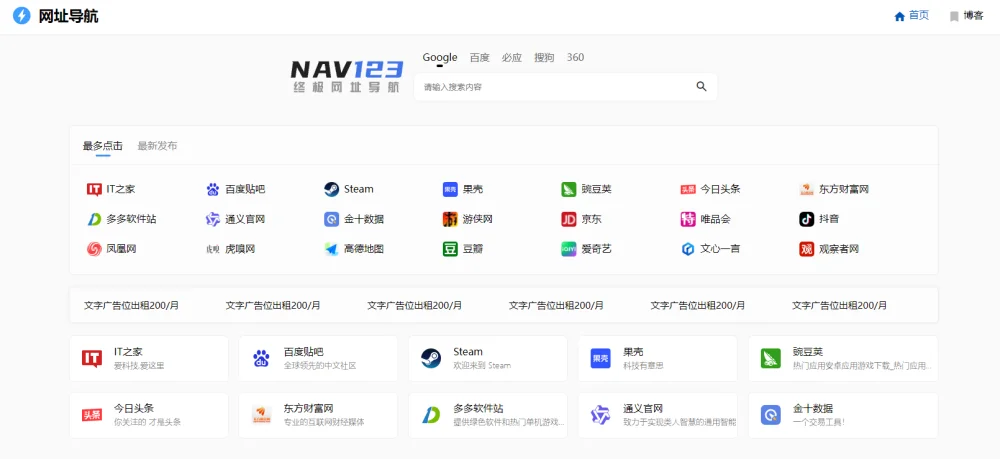This screenshot has height=459, width=1000.
Task: Click the 凤凰网 red swirl icon
Action: 94,249
